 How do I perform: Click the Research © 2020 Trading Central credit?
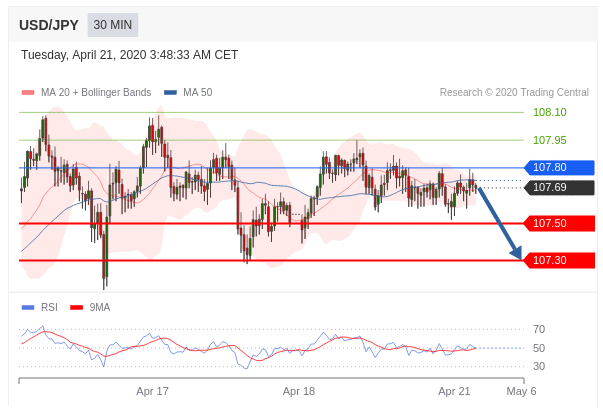point(514,93)
